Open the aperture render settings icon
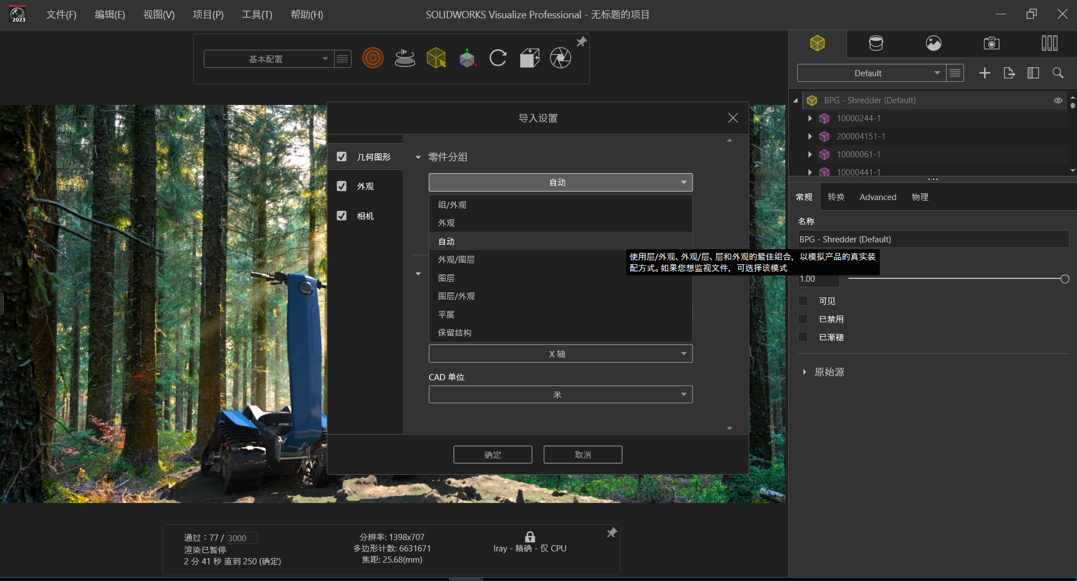The height and width of the screenshot is (581, 1077). [560, 57]
